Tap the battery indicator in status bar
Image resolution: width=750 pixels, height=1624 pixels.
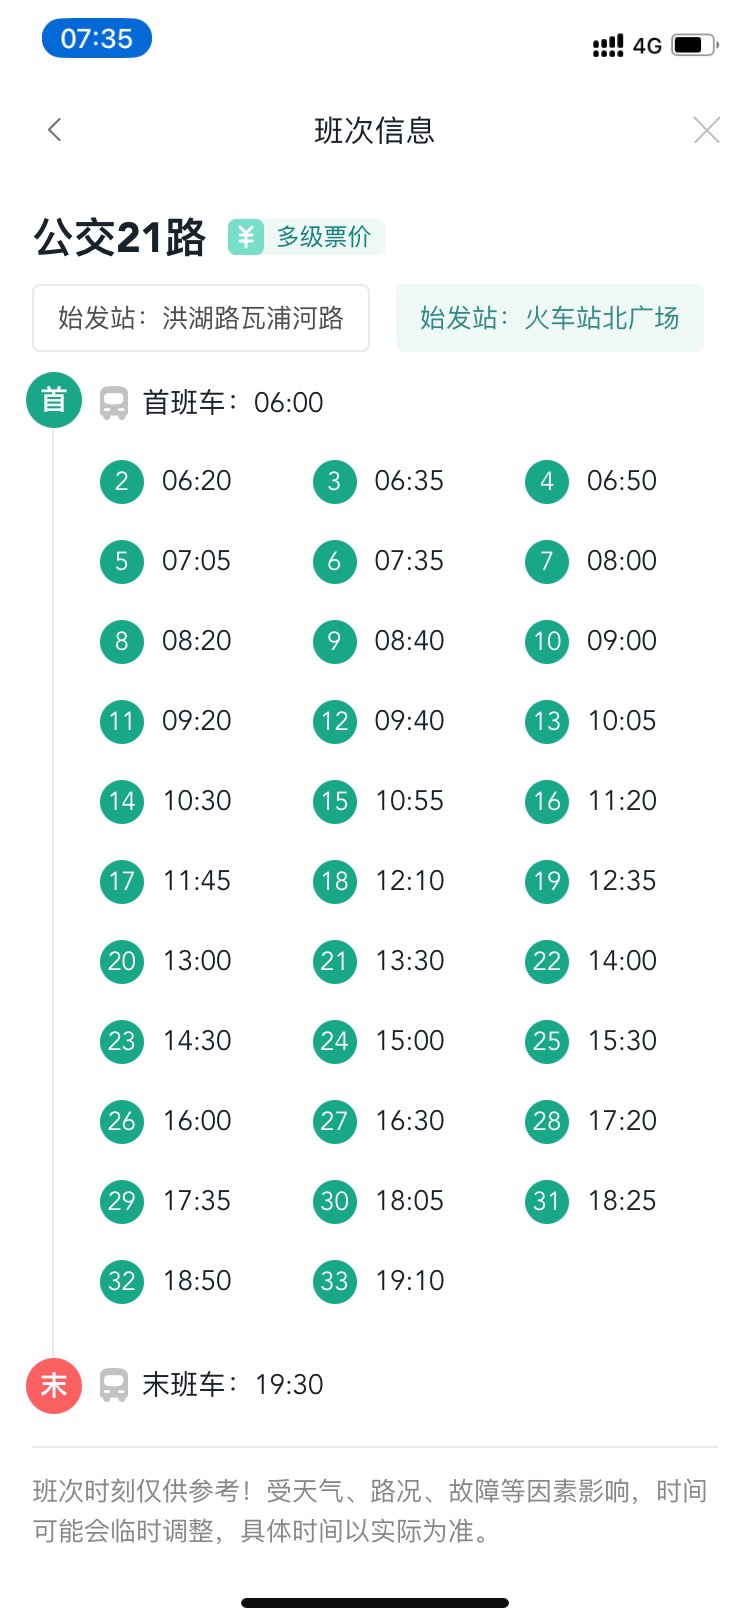tap(693, 45)
